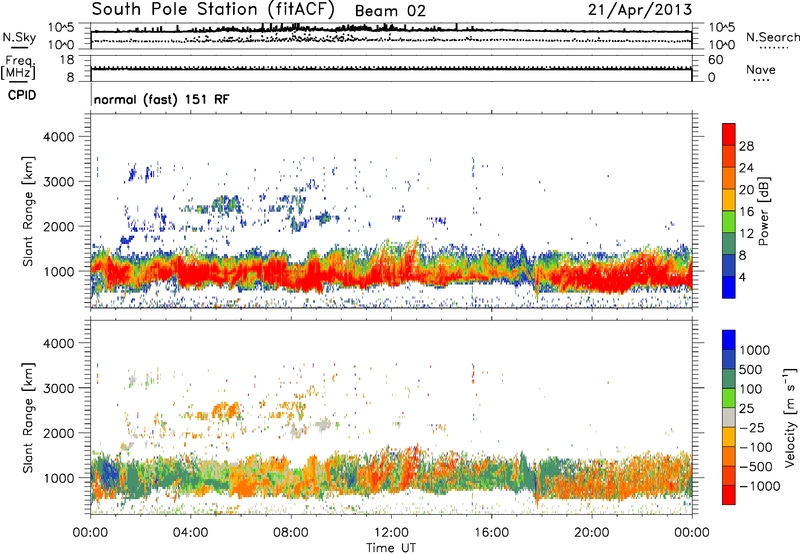Pick the teal 100–500 velocity swatch
The width and height of the screenshot is (800, 554).
[729, 379]
